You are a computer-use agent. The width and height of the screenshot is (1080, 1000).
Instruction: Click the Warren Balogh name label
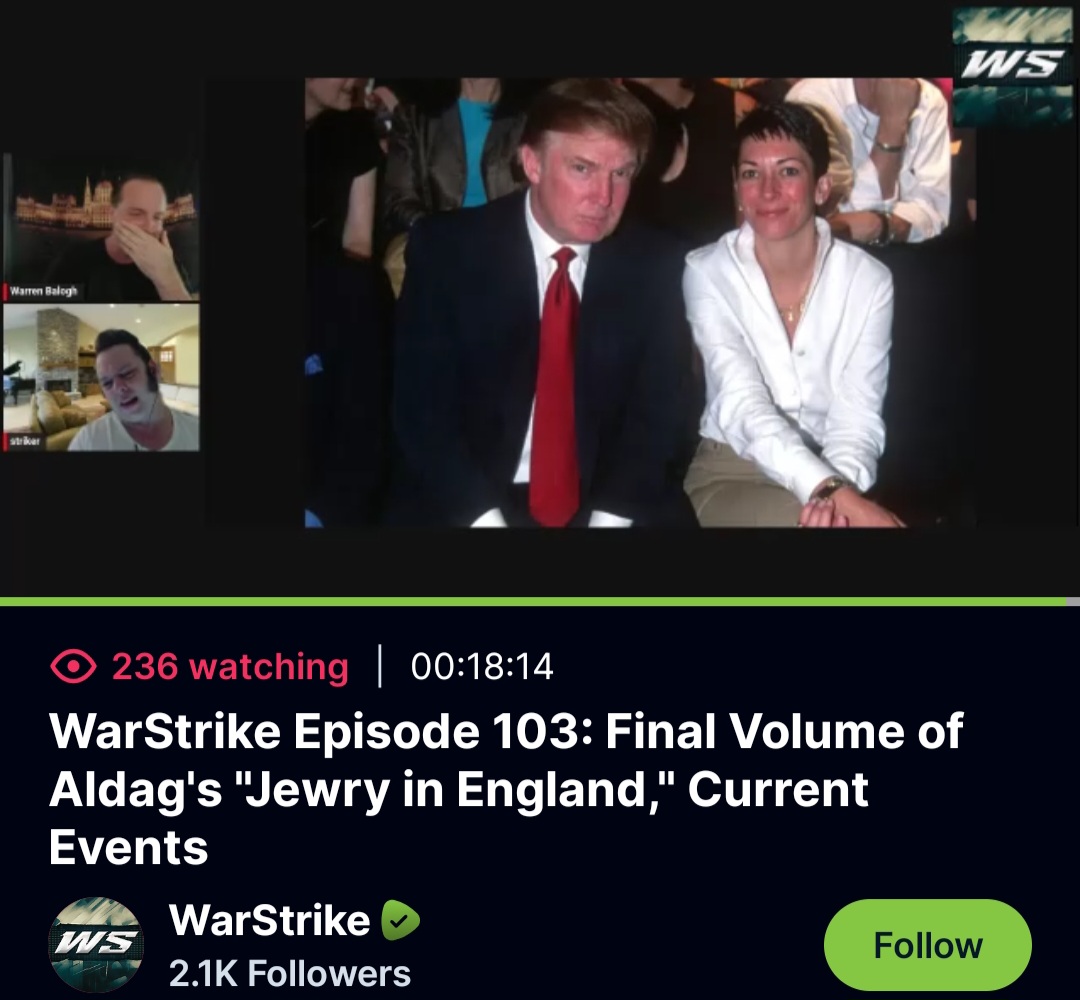[x=42, y=291]
